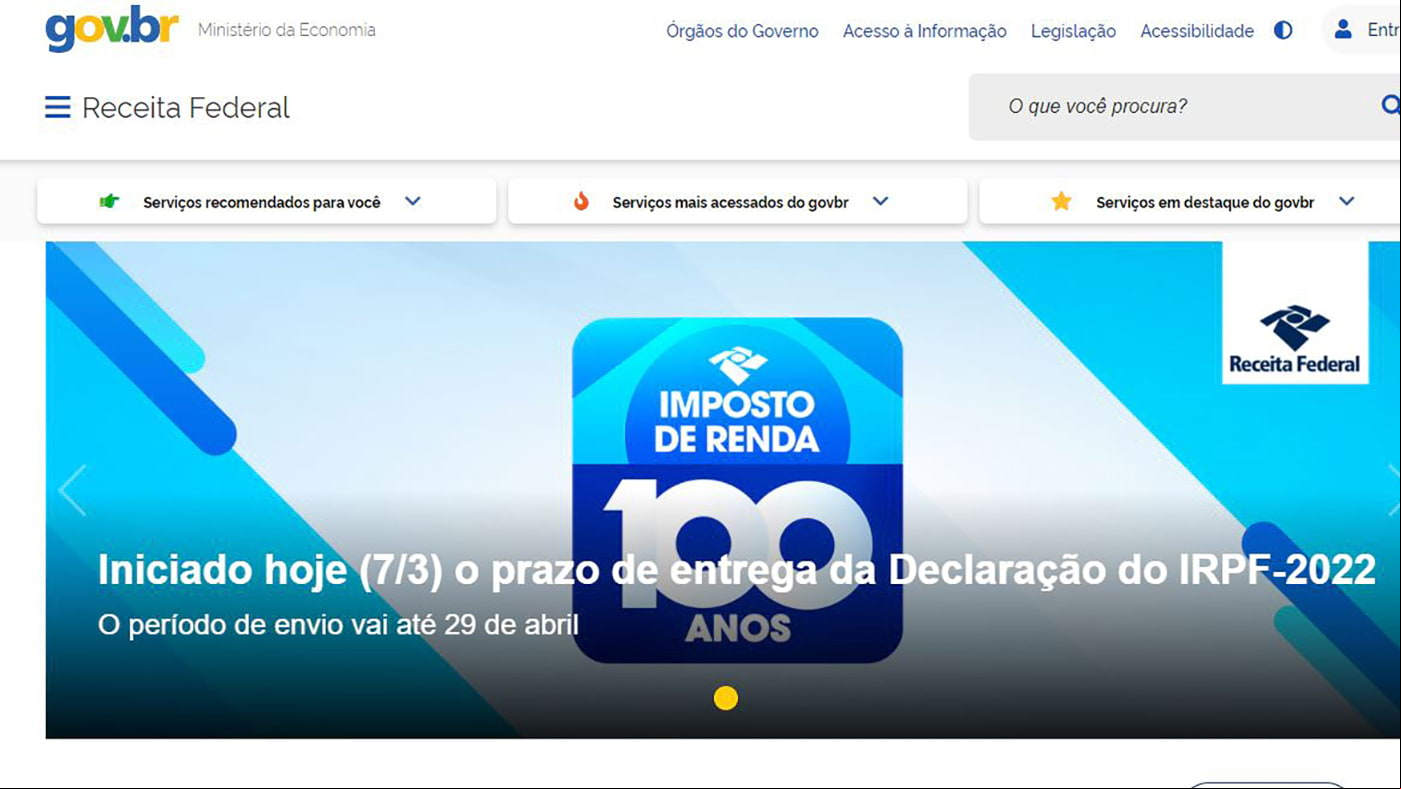
Task: Click the search magnifier icon
Action: coord(1390,105)
